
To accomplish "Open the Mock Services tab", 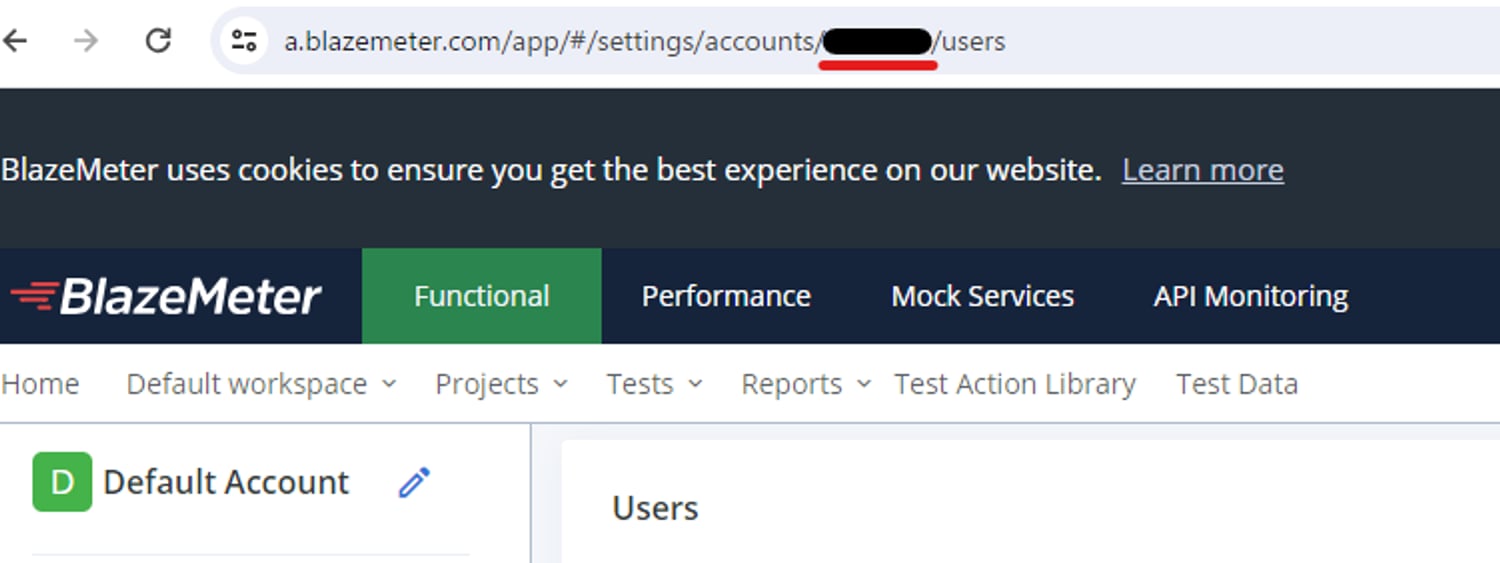I will [x=982, y=296].
